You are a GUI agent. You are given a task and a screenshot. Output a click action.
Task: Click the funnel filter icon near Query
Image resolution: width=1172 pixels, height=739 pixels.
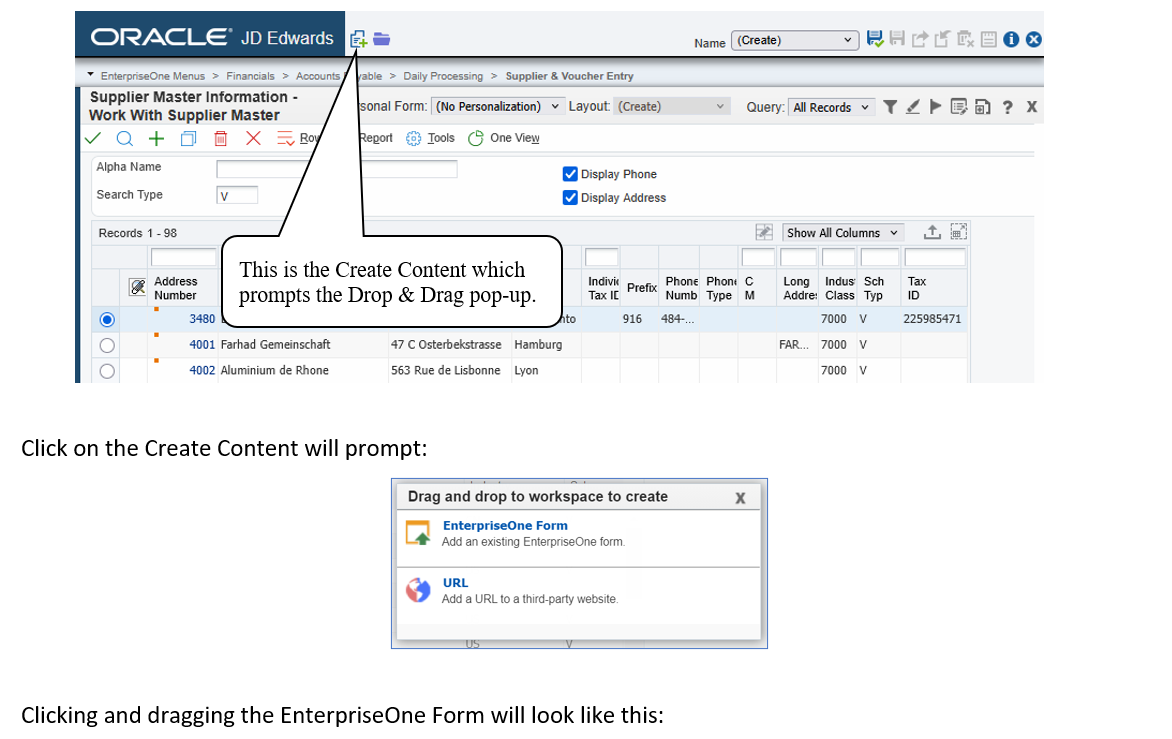coord(890,107)
